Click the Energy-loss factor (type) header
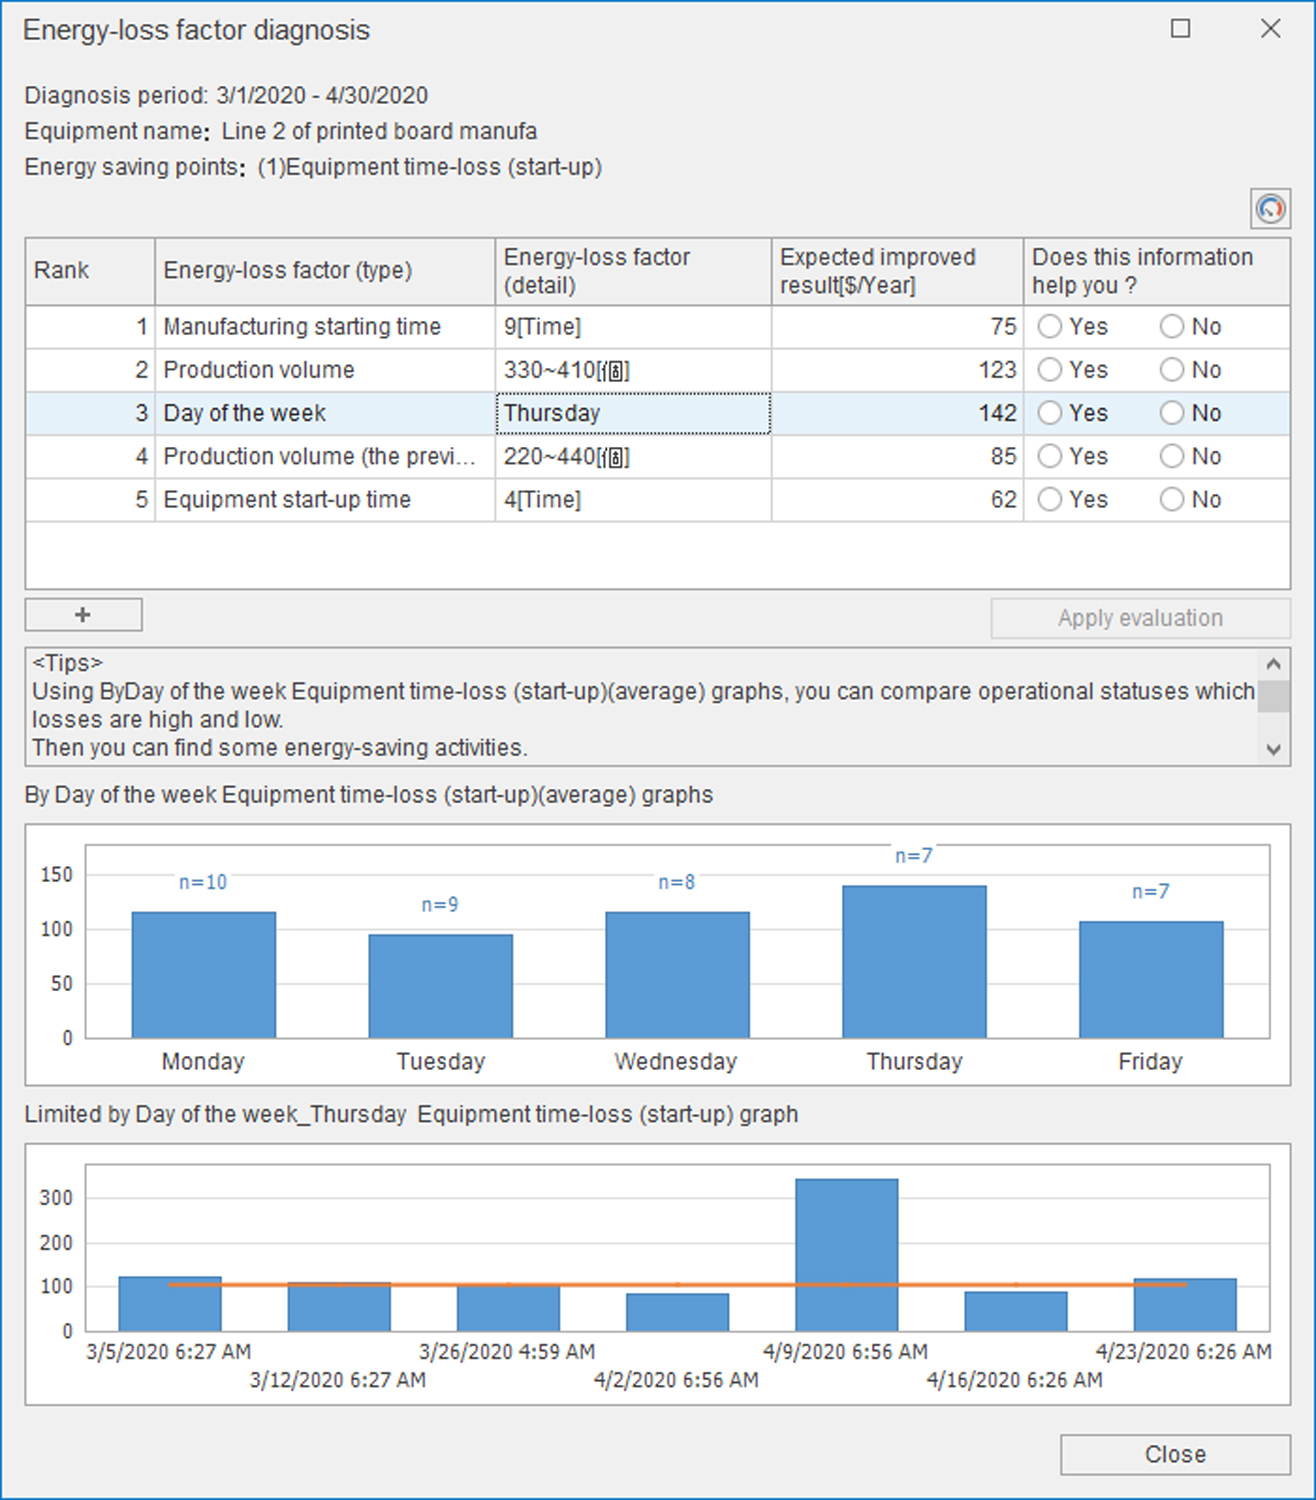Viewport: 1316px width, 1500px height. [324, 271]
